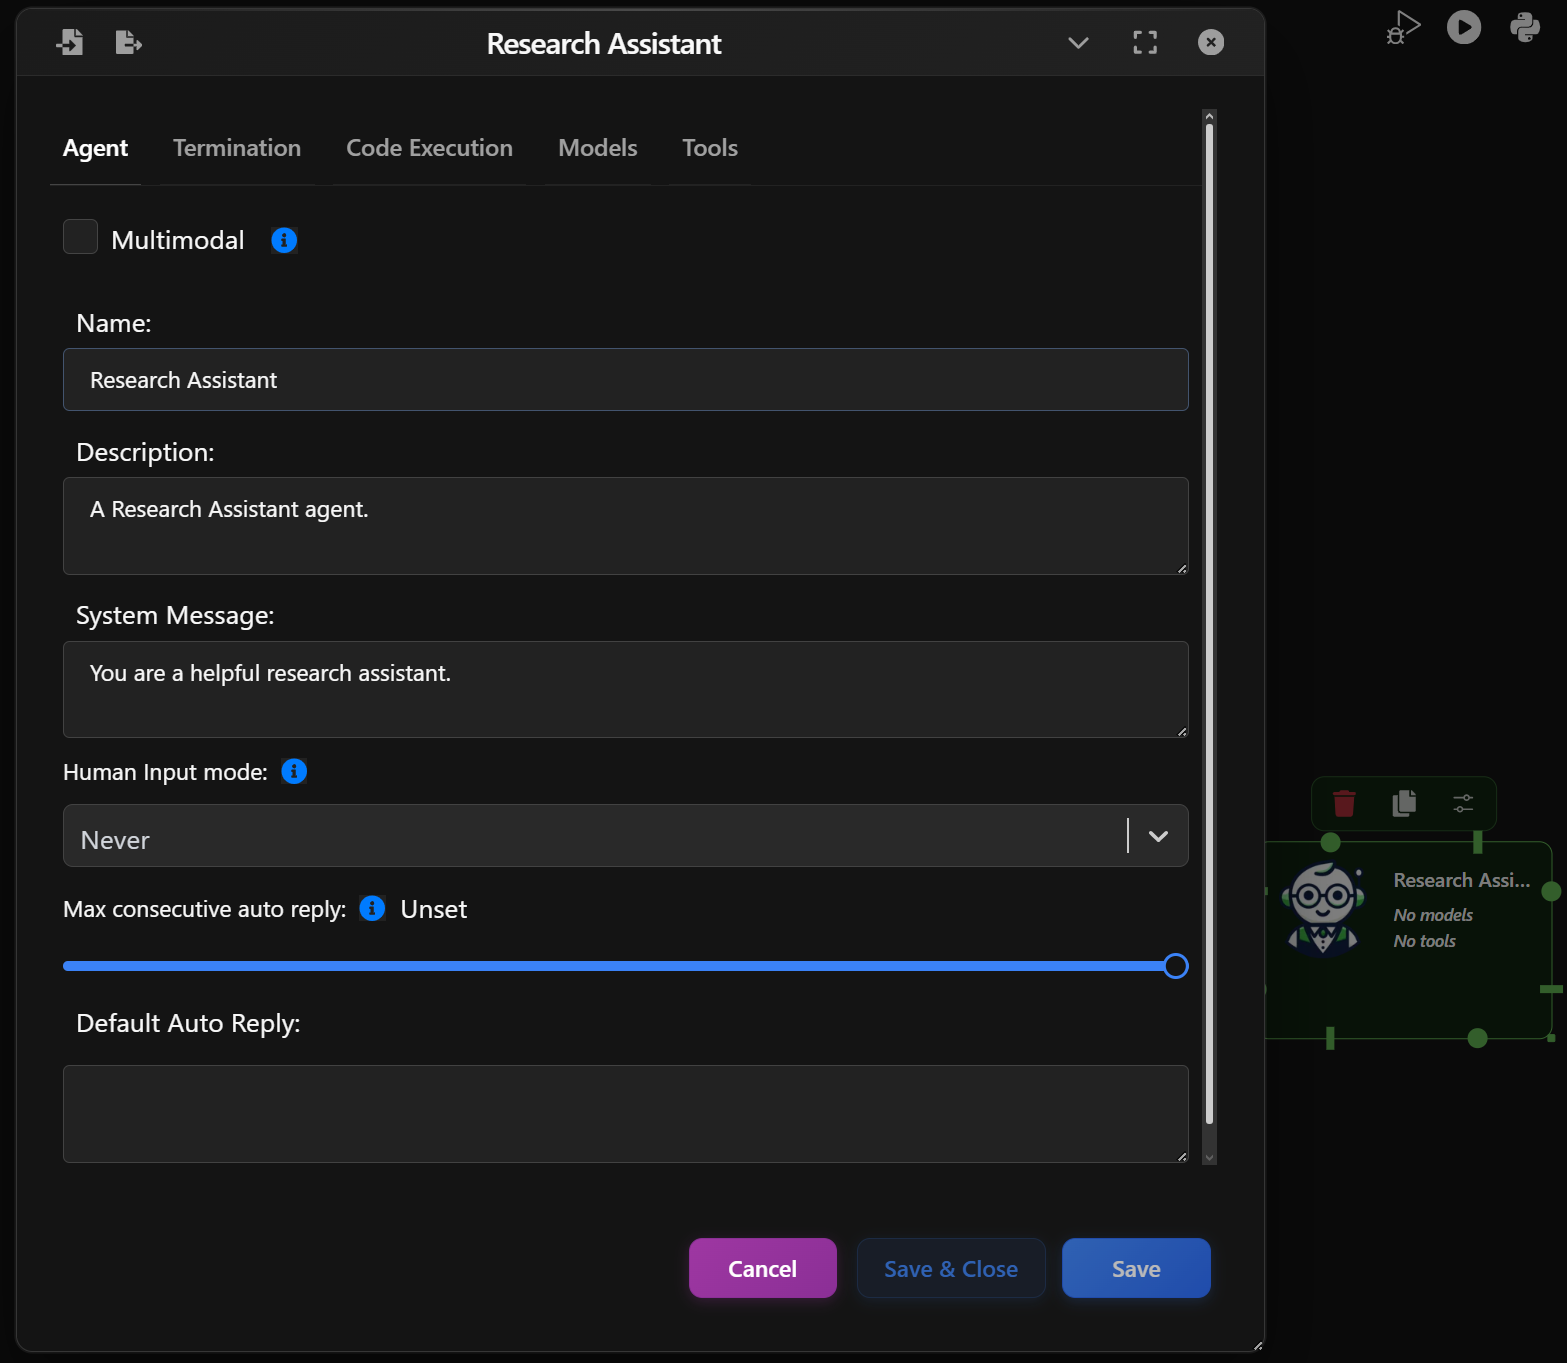This screenshot has width=1567, height=1363.
Task: Click the import file icon
Action: (70, 42)
